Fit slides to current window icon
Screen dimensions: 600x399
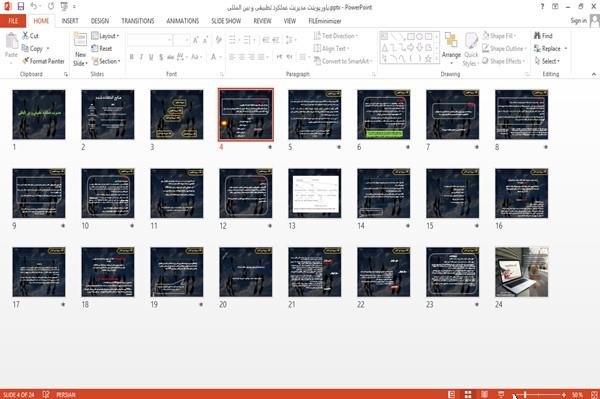594,394
